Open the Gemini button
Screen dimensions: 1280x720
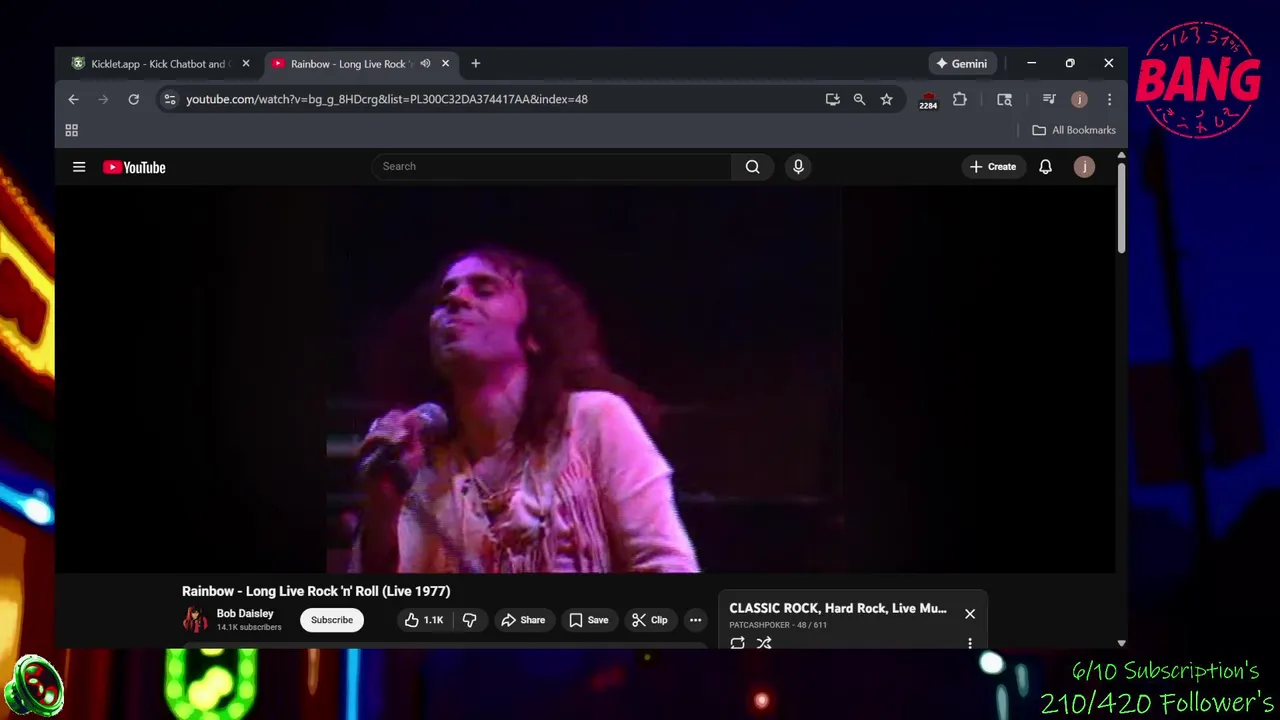coord(961,64)
